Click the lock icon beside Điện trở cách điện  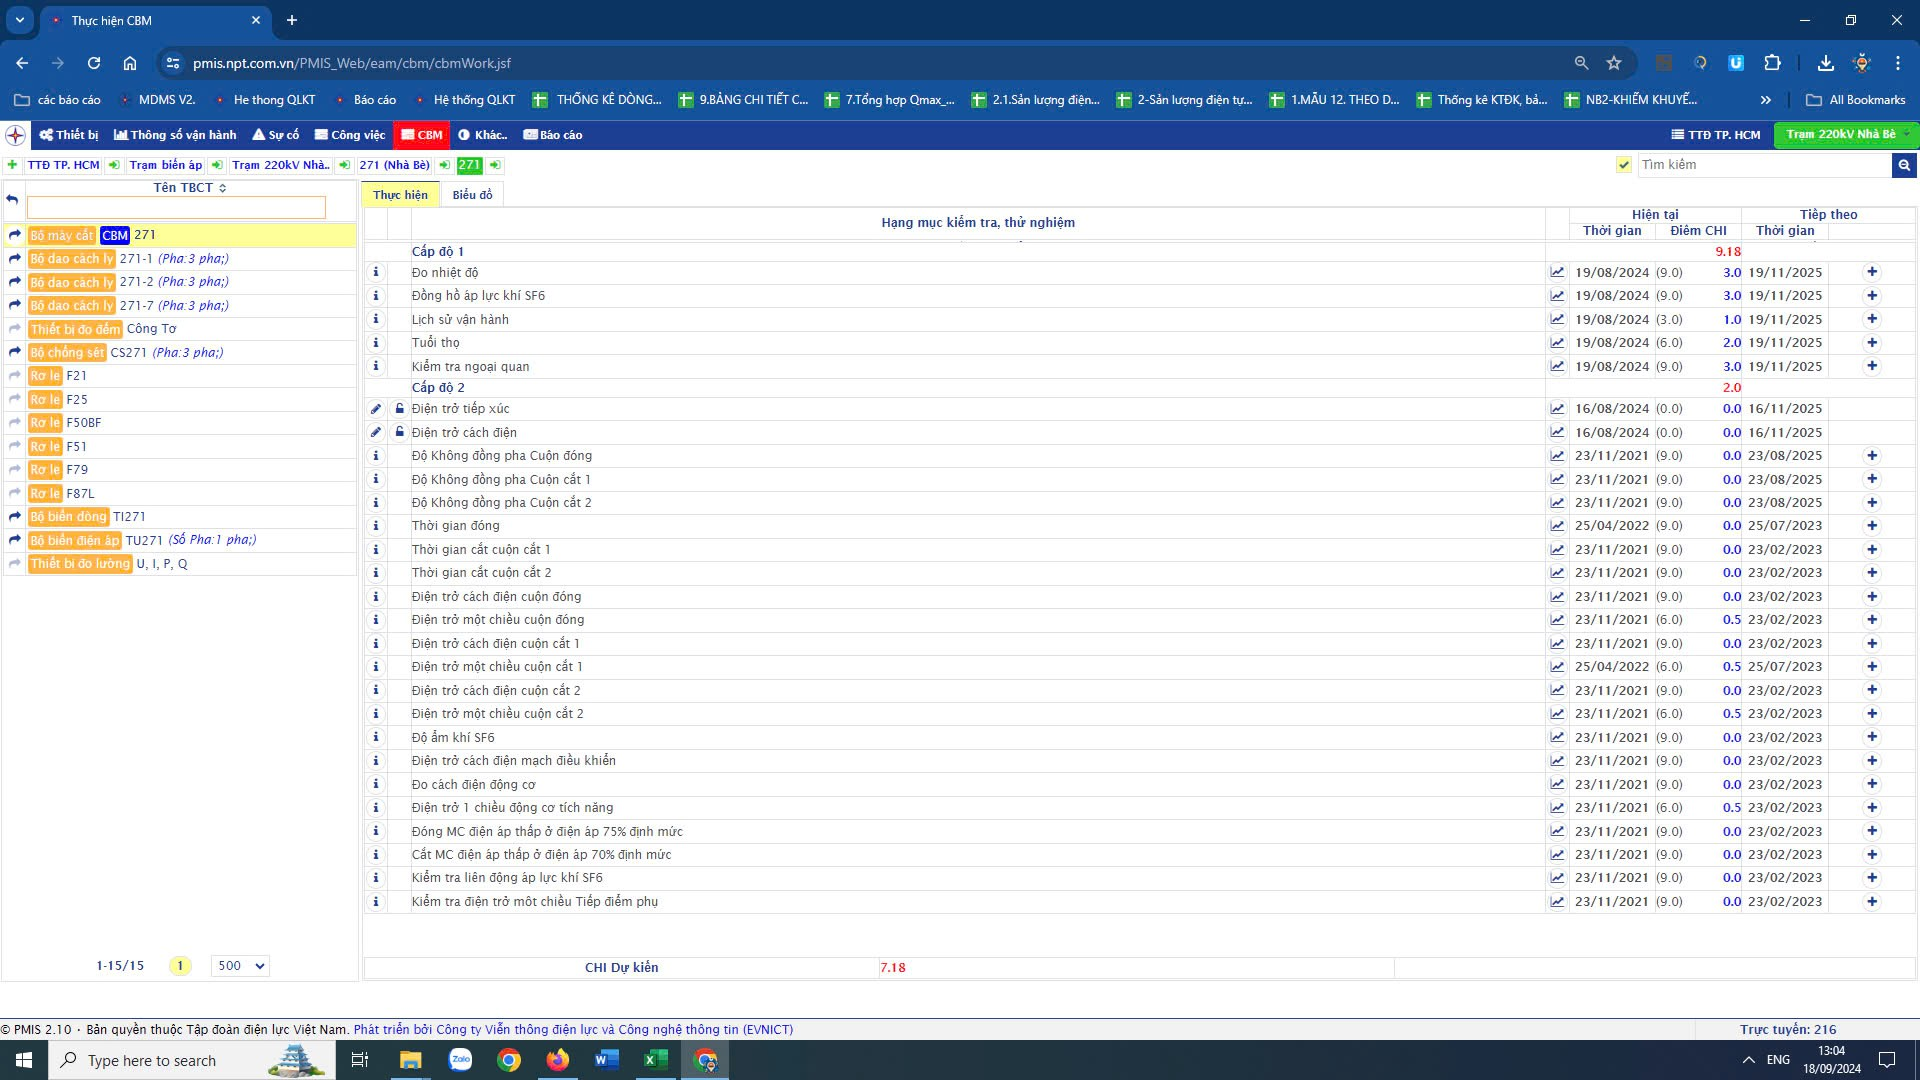(x=399, y=432)
